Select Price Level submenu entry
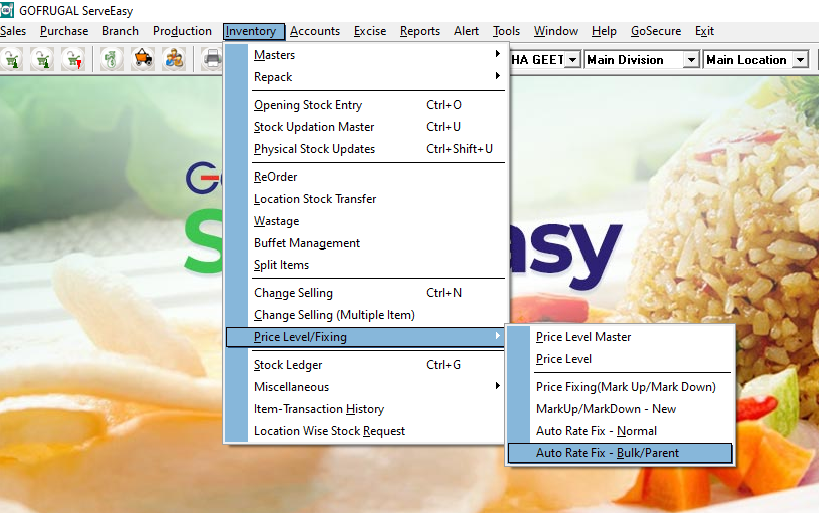Viewport: 819px width, 513px height. click(x=620, y=359)
